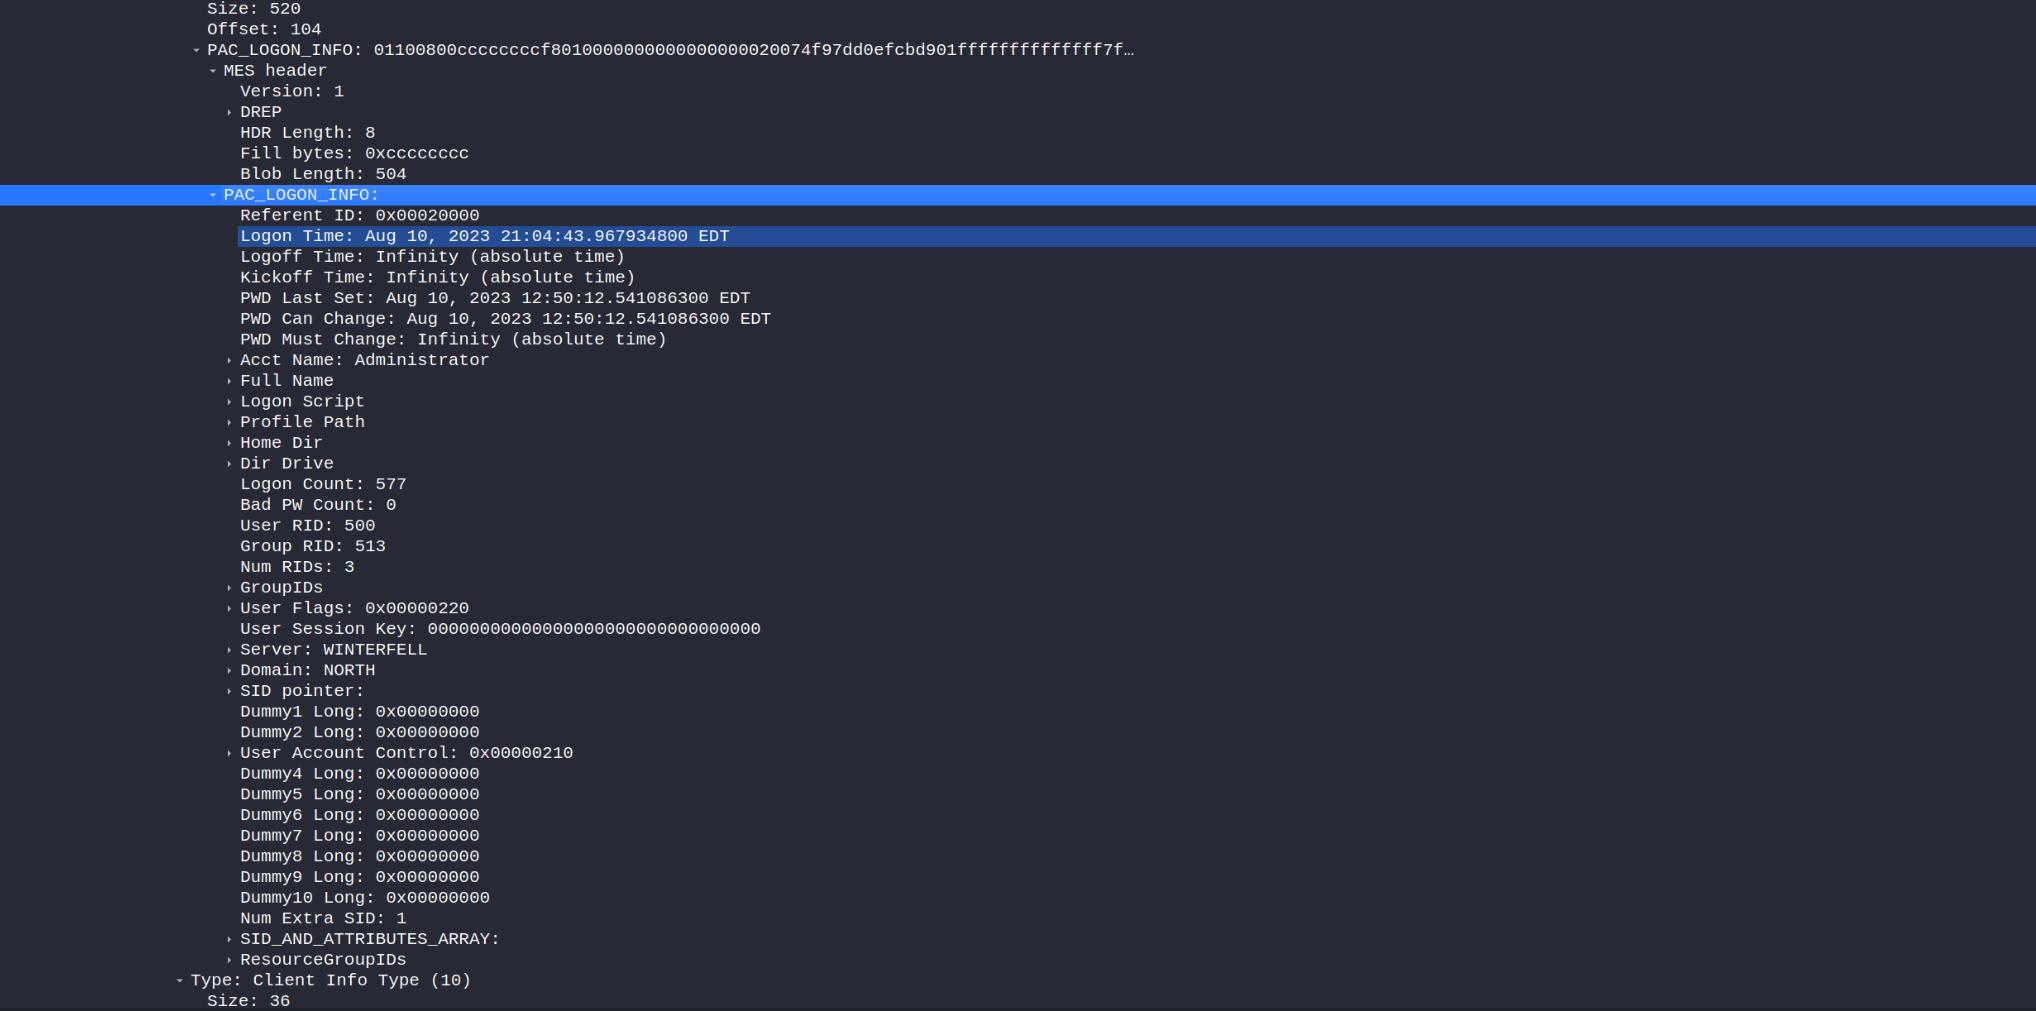Select the Logon Count: 577 row
Viewport: 2036px width, 1011px height.
click(x=322, y=484)
